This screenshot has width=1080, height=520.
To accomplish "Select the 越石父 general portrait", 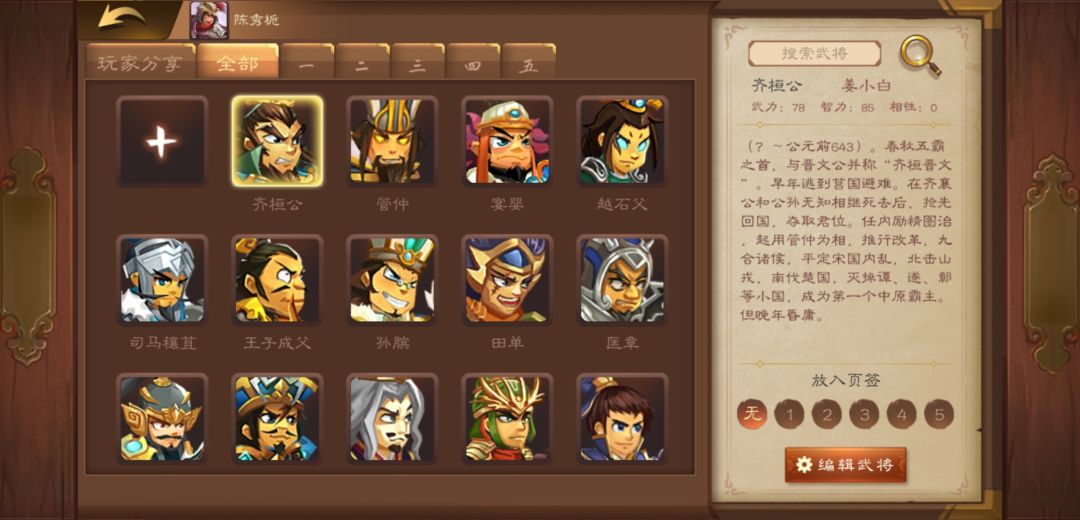I will 622,141.
